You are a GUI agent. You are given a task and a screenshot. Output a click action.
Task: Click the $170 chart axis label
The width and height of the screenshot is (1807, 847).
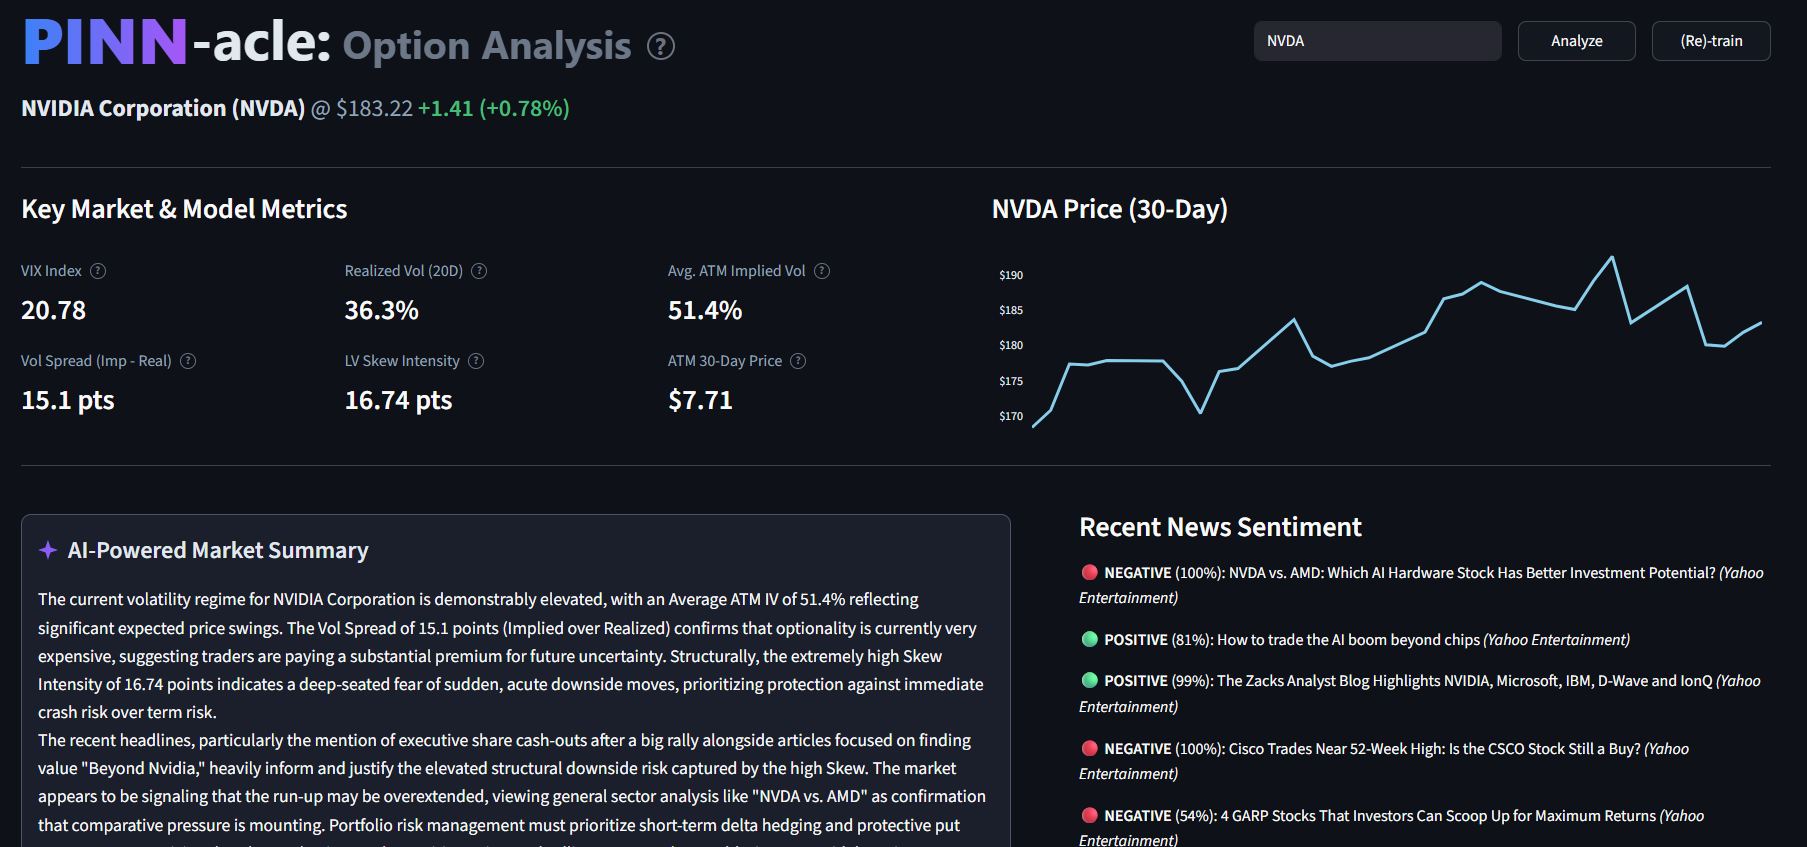pyautogui.click(x=1011, y=416)
